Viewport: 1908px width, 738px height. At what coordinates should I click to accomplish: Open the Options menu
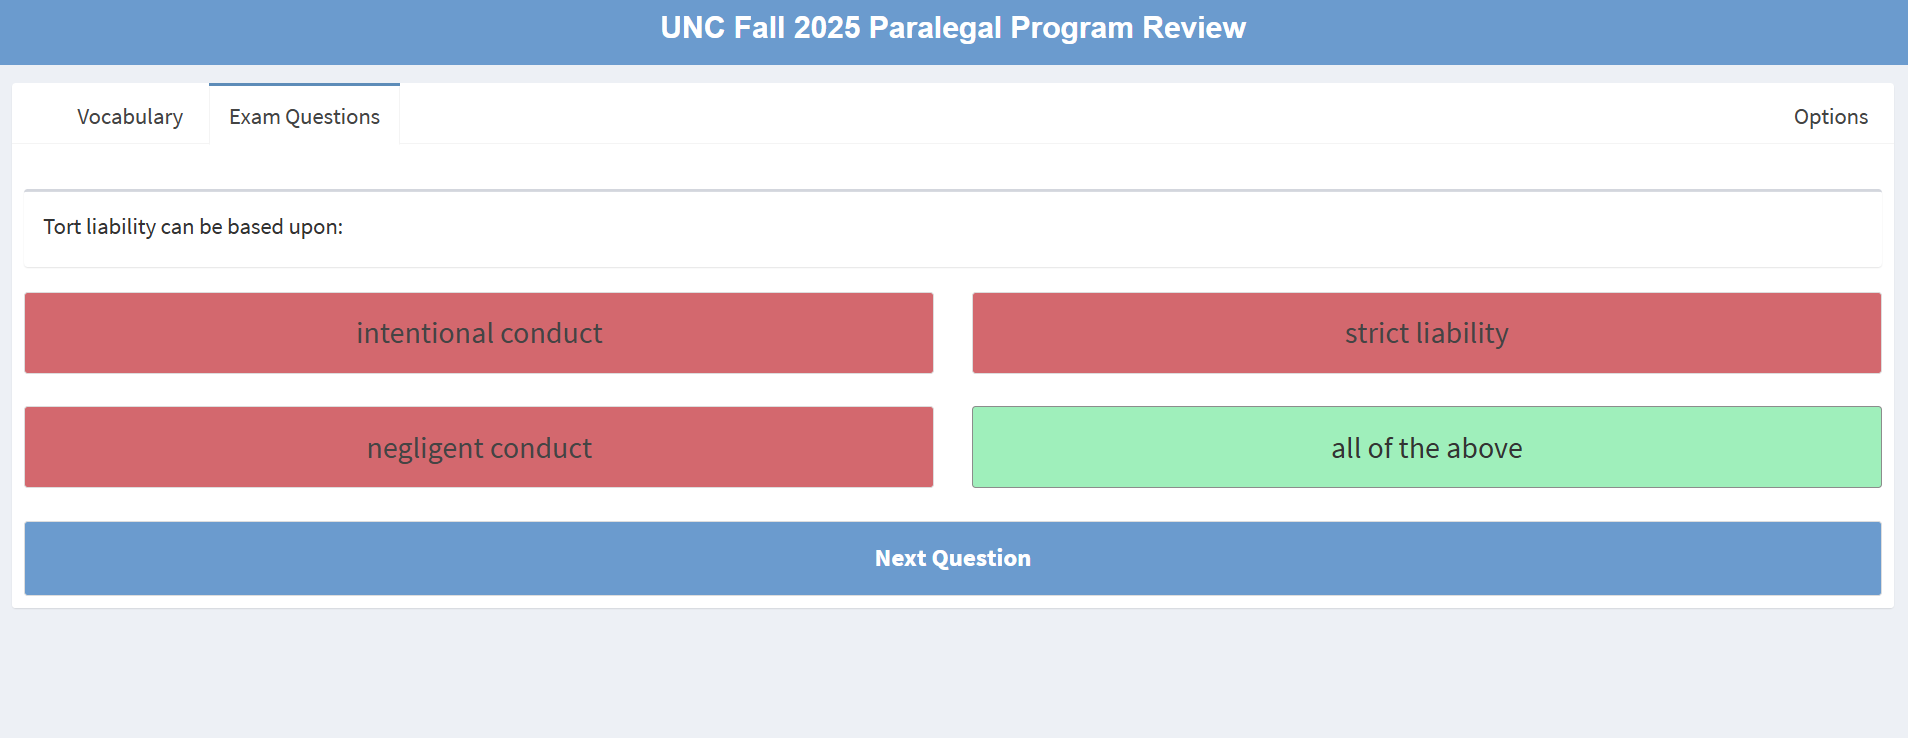1830,117
